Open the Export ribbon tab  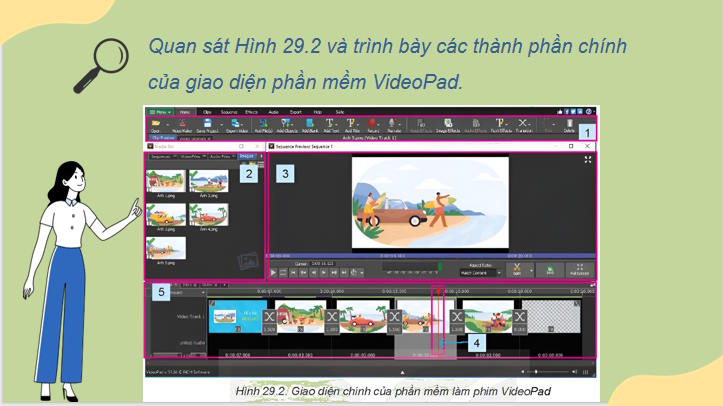click(x=296, y=112)
